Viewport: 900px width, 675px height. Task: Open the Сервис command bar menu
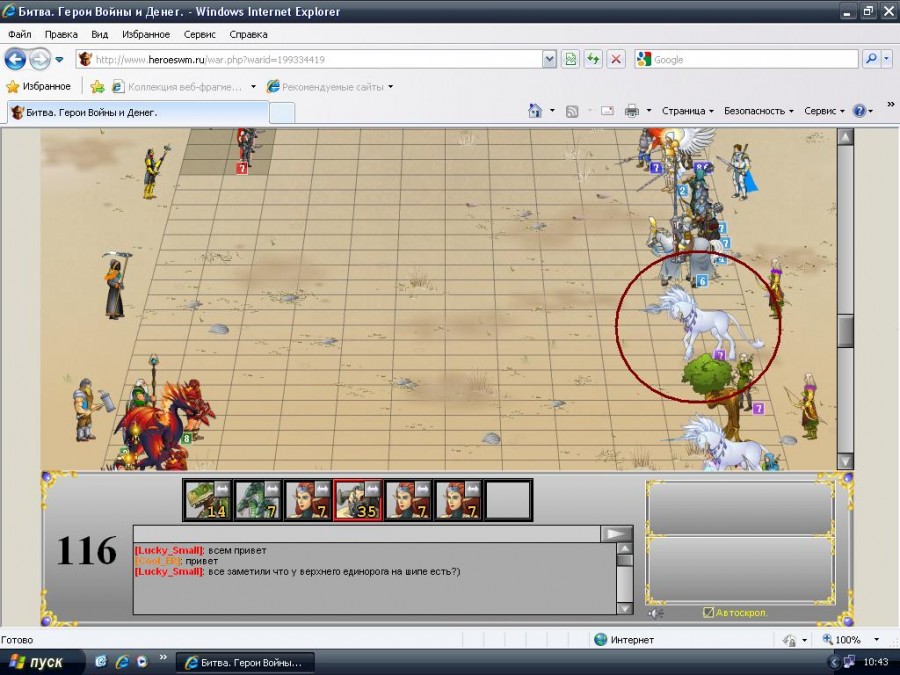[x=824, y=111]
